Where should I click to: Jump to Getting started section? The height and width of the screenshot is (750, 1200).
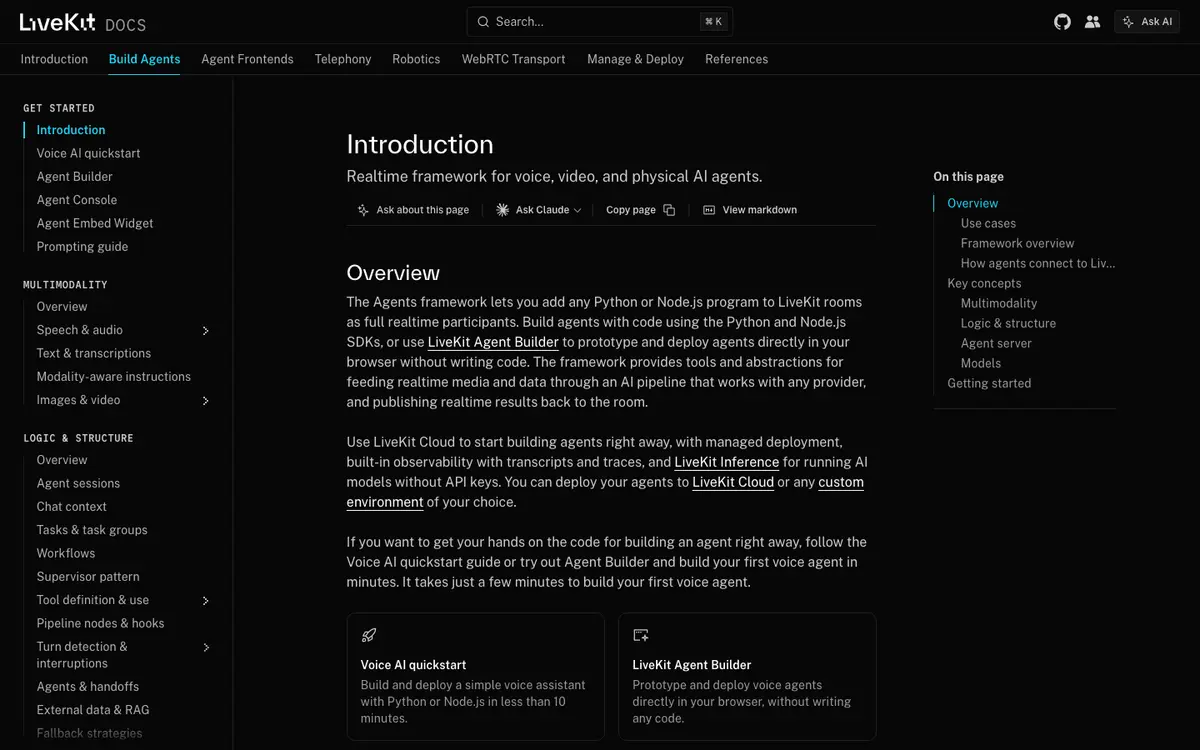click(x=989, y=383)
